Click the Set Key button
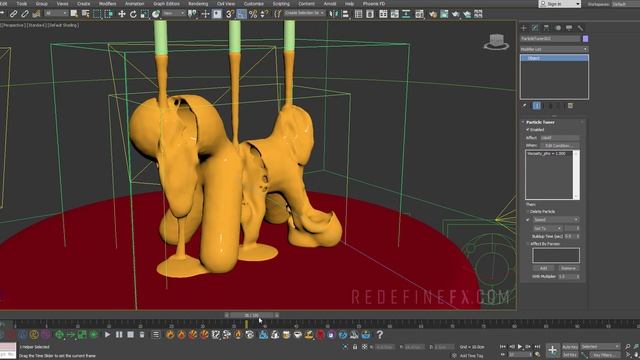Image resolution: width=640 pixels, height=360 pixels. [570, 355]
